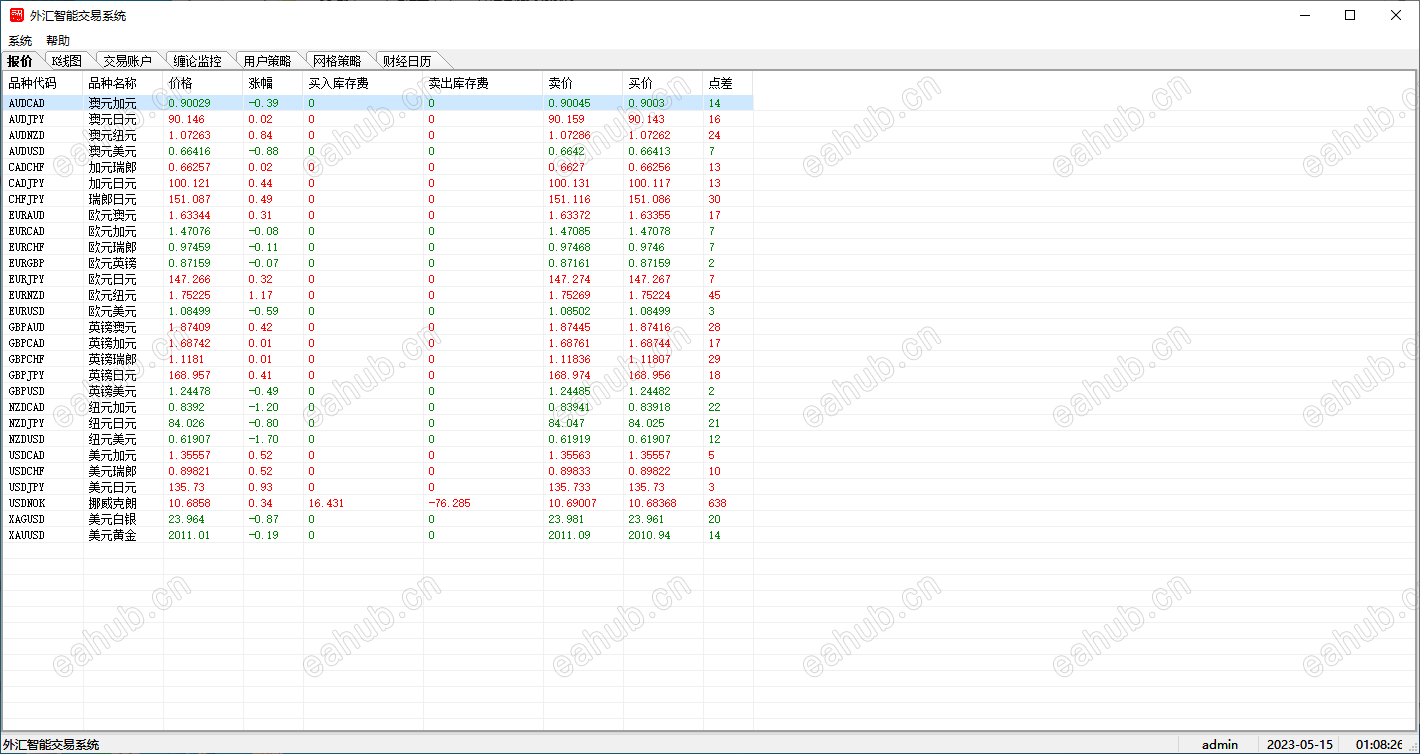Click USDNOK sell swap value -76.285
1420x754 pixels.
click(449, 503)
